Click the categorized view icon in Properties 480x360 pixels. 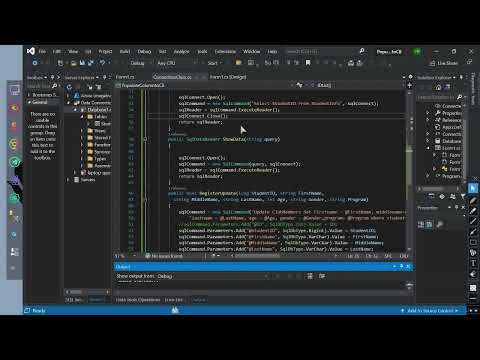(421, 225)
